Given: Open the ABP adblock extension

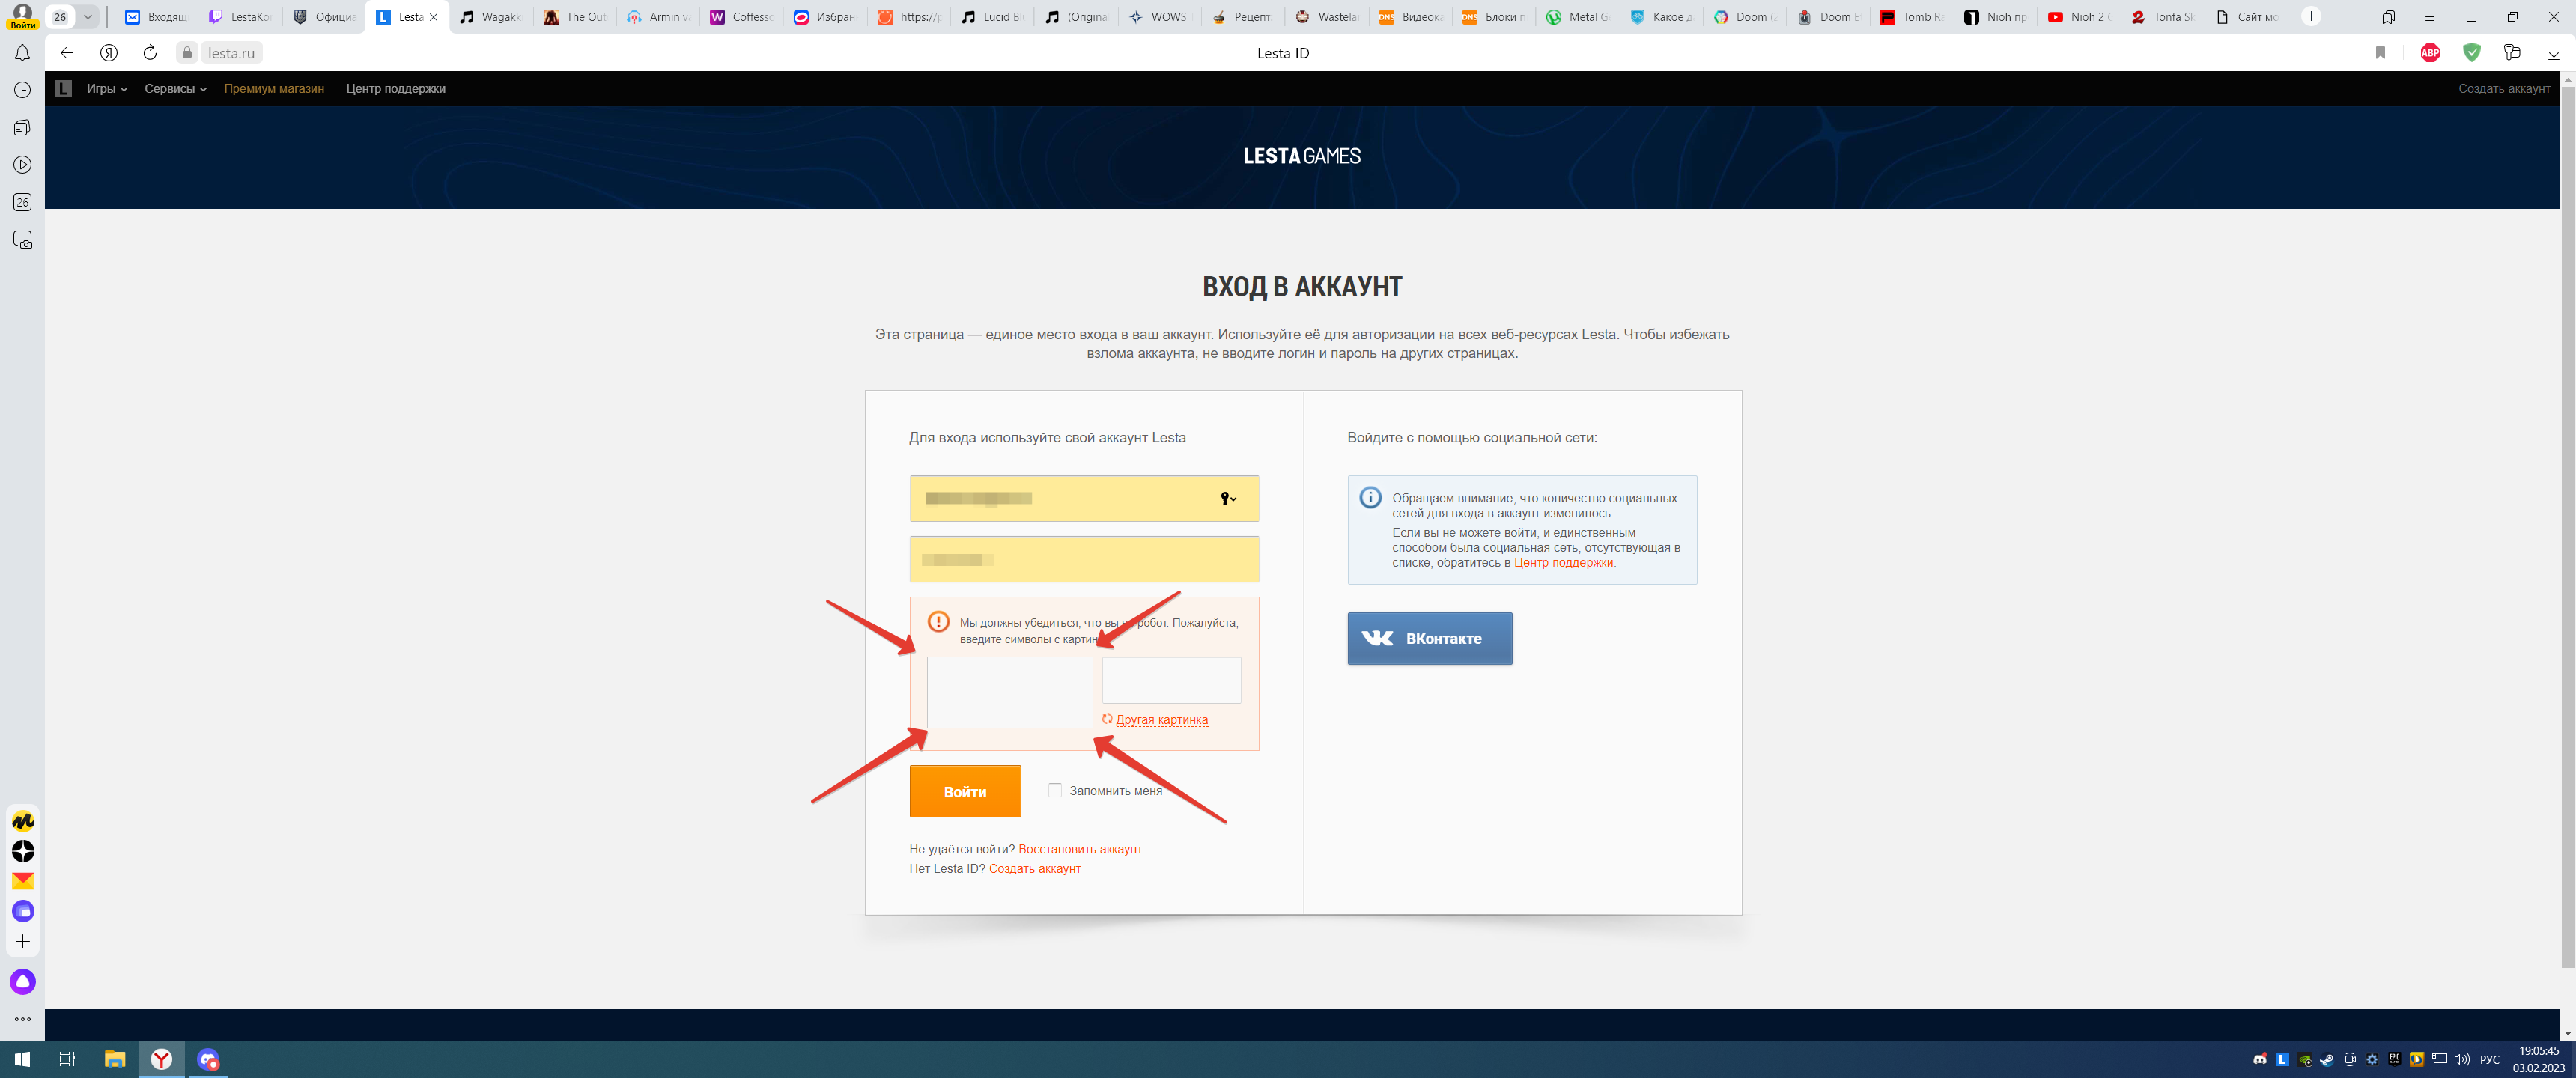Looking at the screenshot, I should (x=2430, y=53).
